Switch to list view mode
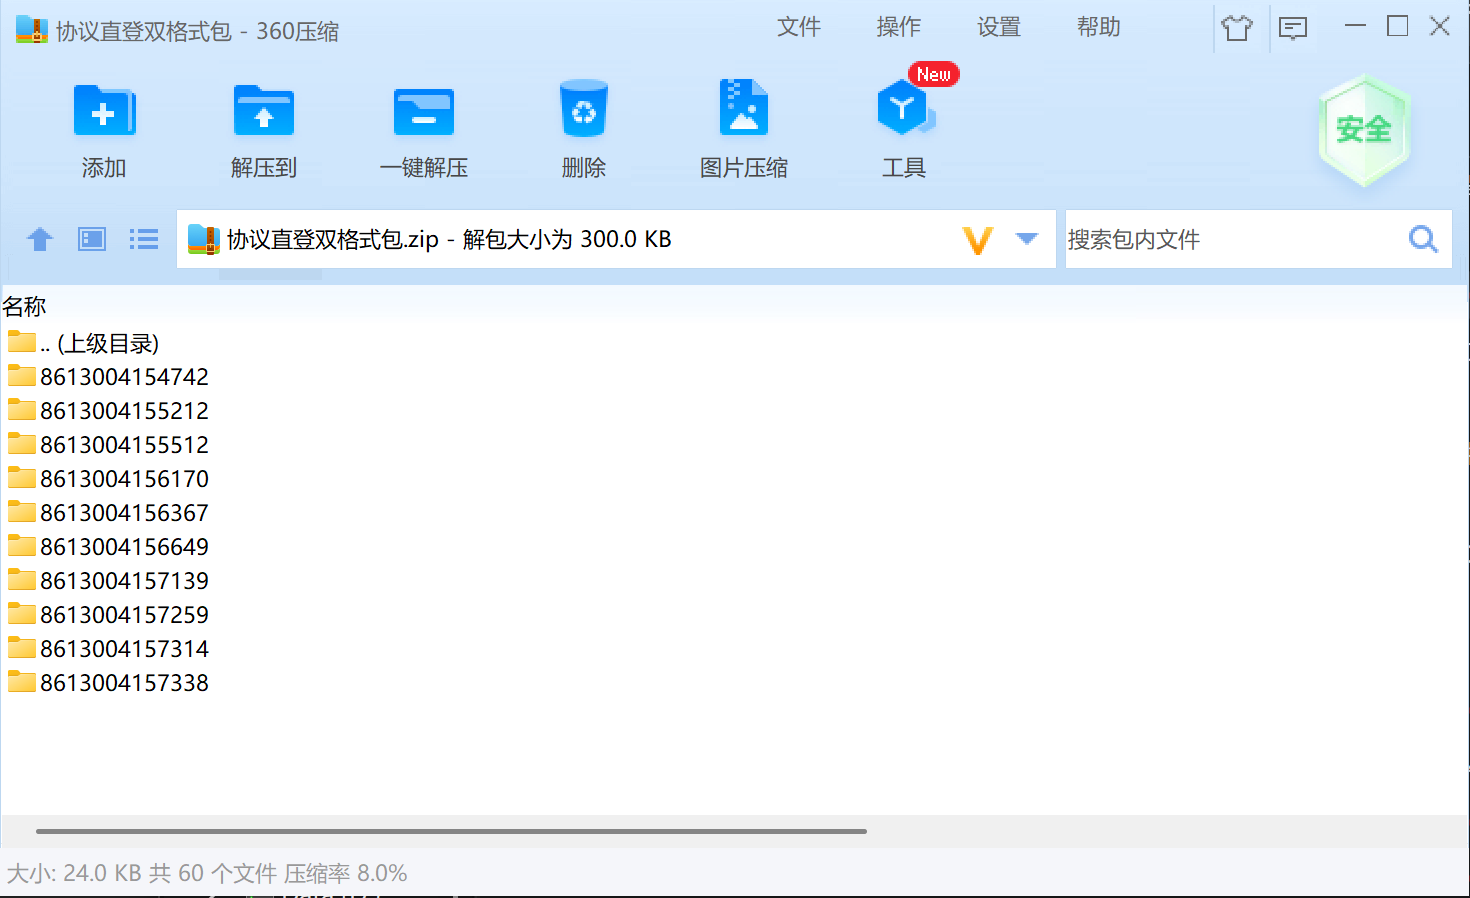This screenshot has width=1470, height=898. [x=144, y=239]
